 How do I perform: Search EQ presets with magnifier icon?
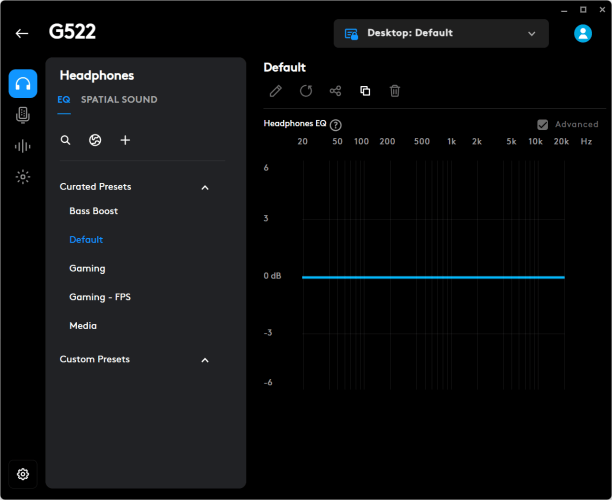pyautogui.click(x=66, y=140)
